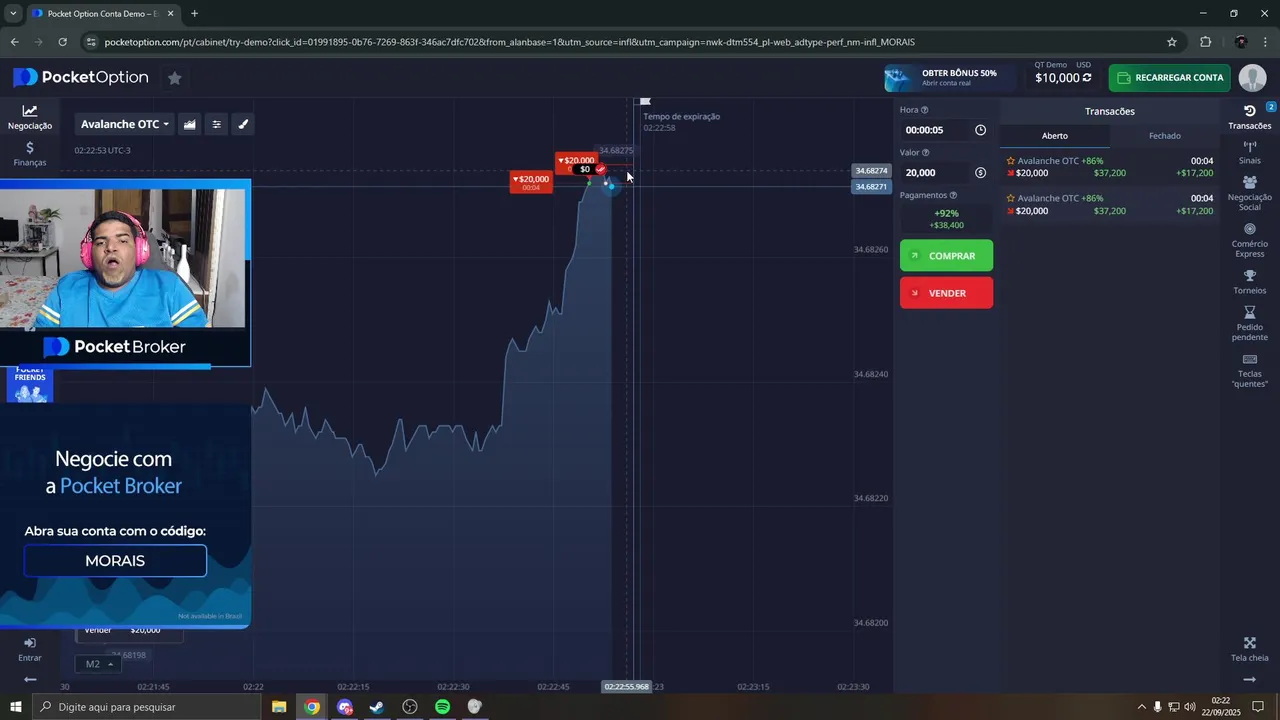The width and height of the screenshot is (1280, 720).
Task: Collapse the left sidebar with the arrow
Action: (30, 679)
